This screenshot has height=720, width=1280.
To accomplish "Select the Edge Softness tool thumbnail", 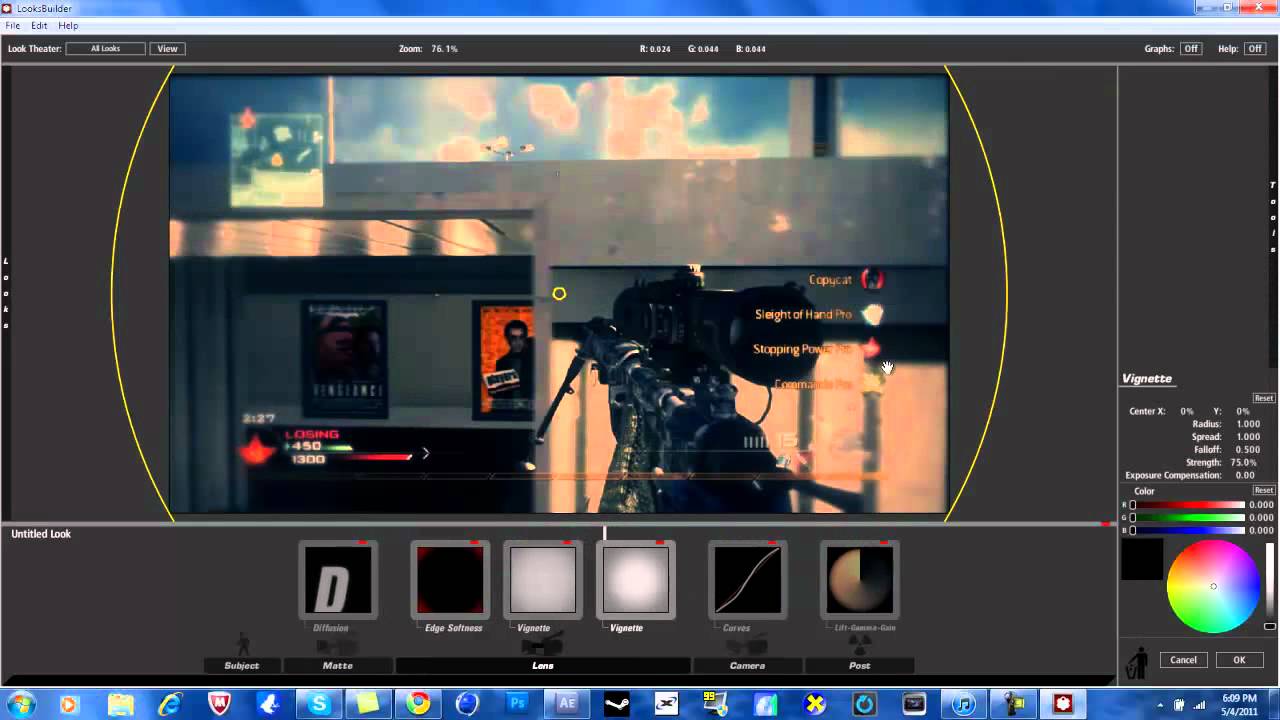I will (x=450, y=580).
